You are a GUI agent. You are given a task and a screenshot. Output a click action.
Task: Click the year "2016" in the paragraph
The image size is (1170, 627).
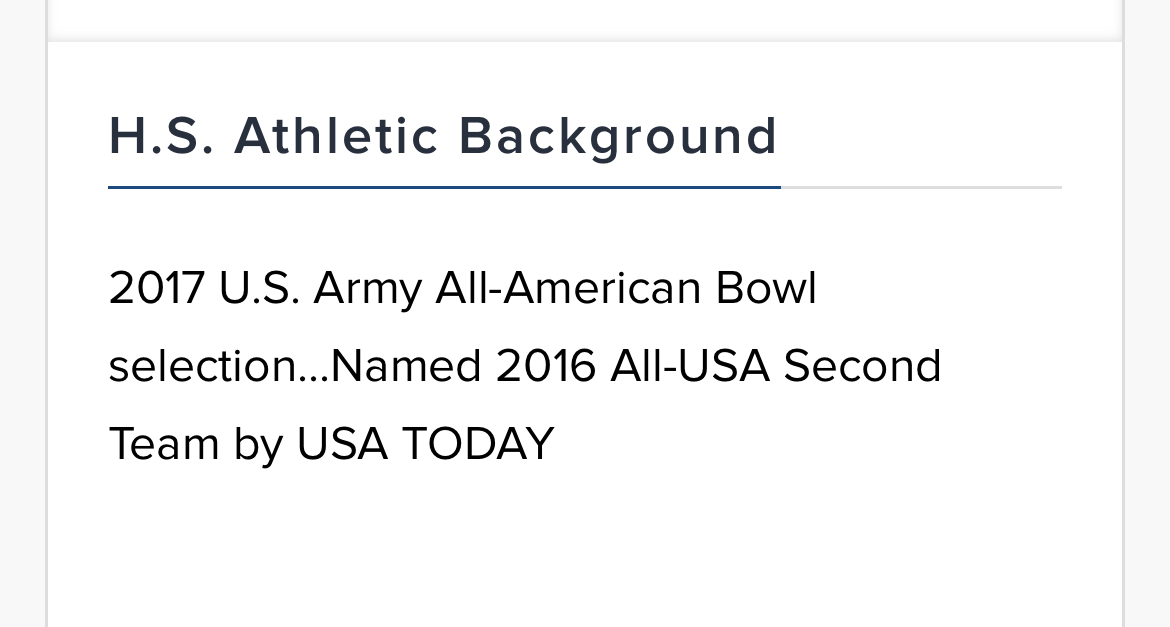point(545,366)
